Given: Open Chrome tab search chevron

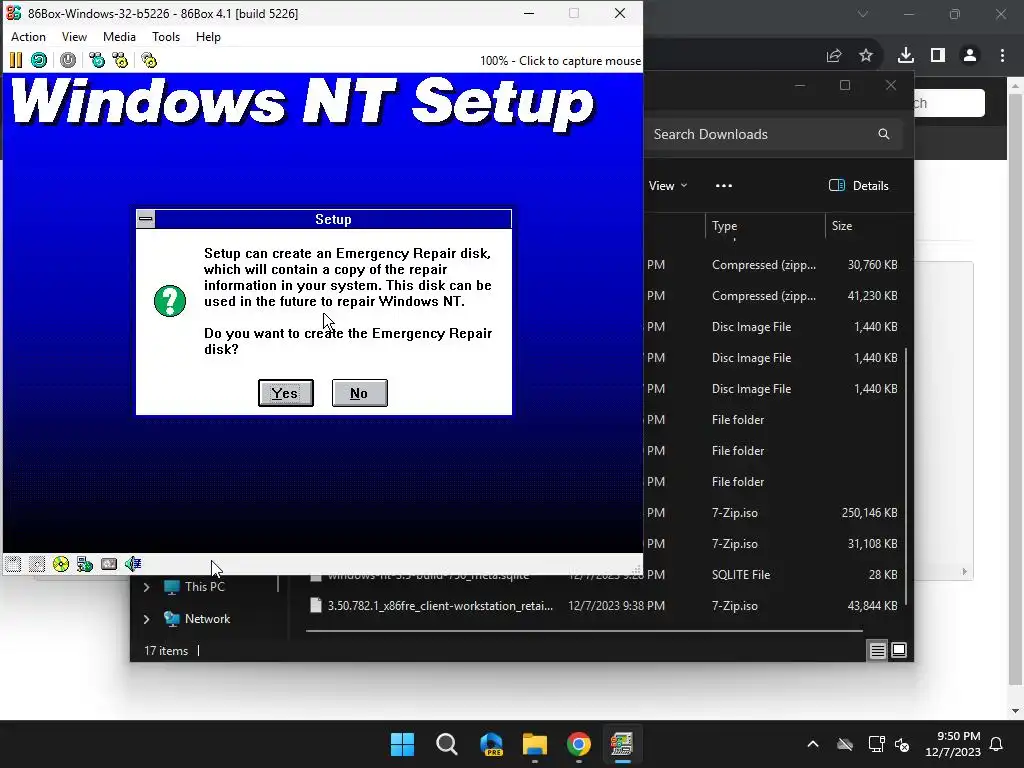Looking at the screenshot, I should pos(863,14).
